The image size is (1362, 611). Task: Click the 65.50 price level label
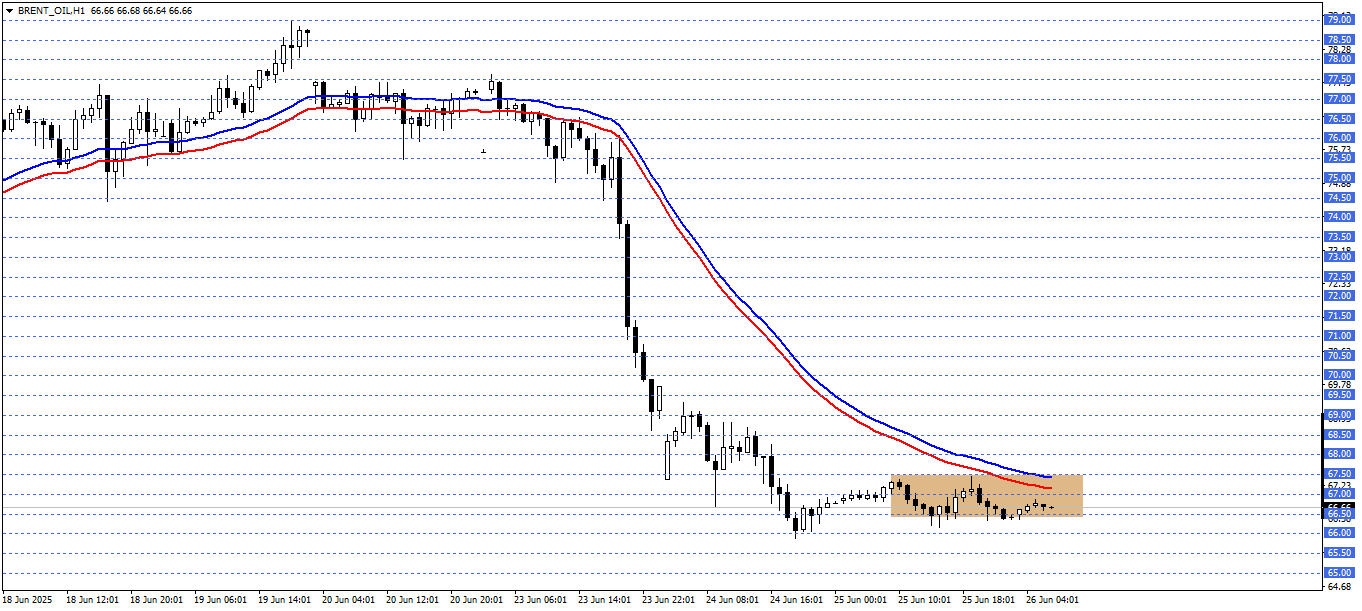(x=1339, y=553)
